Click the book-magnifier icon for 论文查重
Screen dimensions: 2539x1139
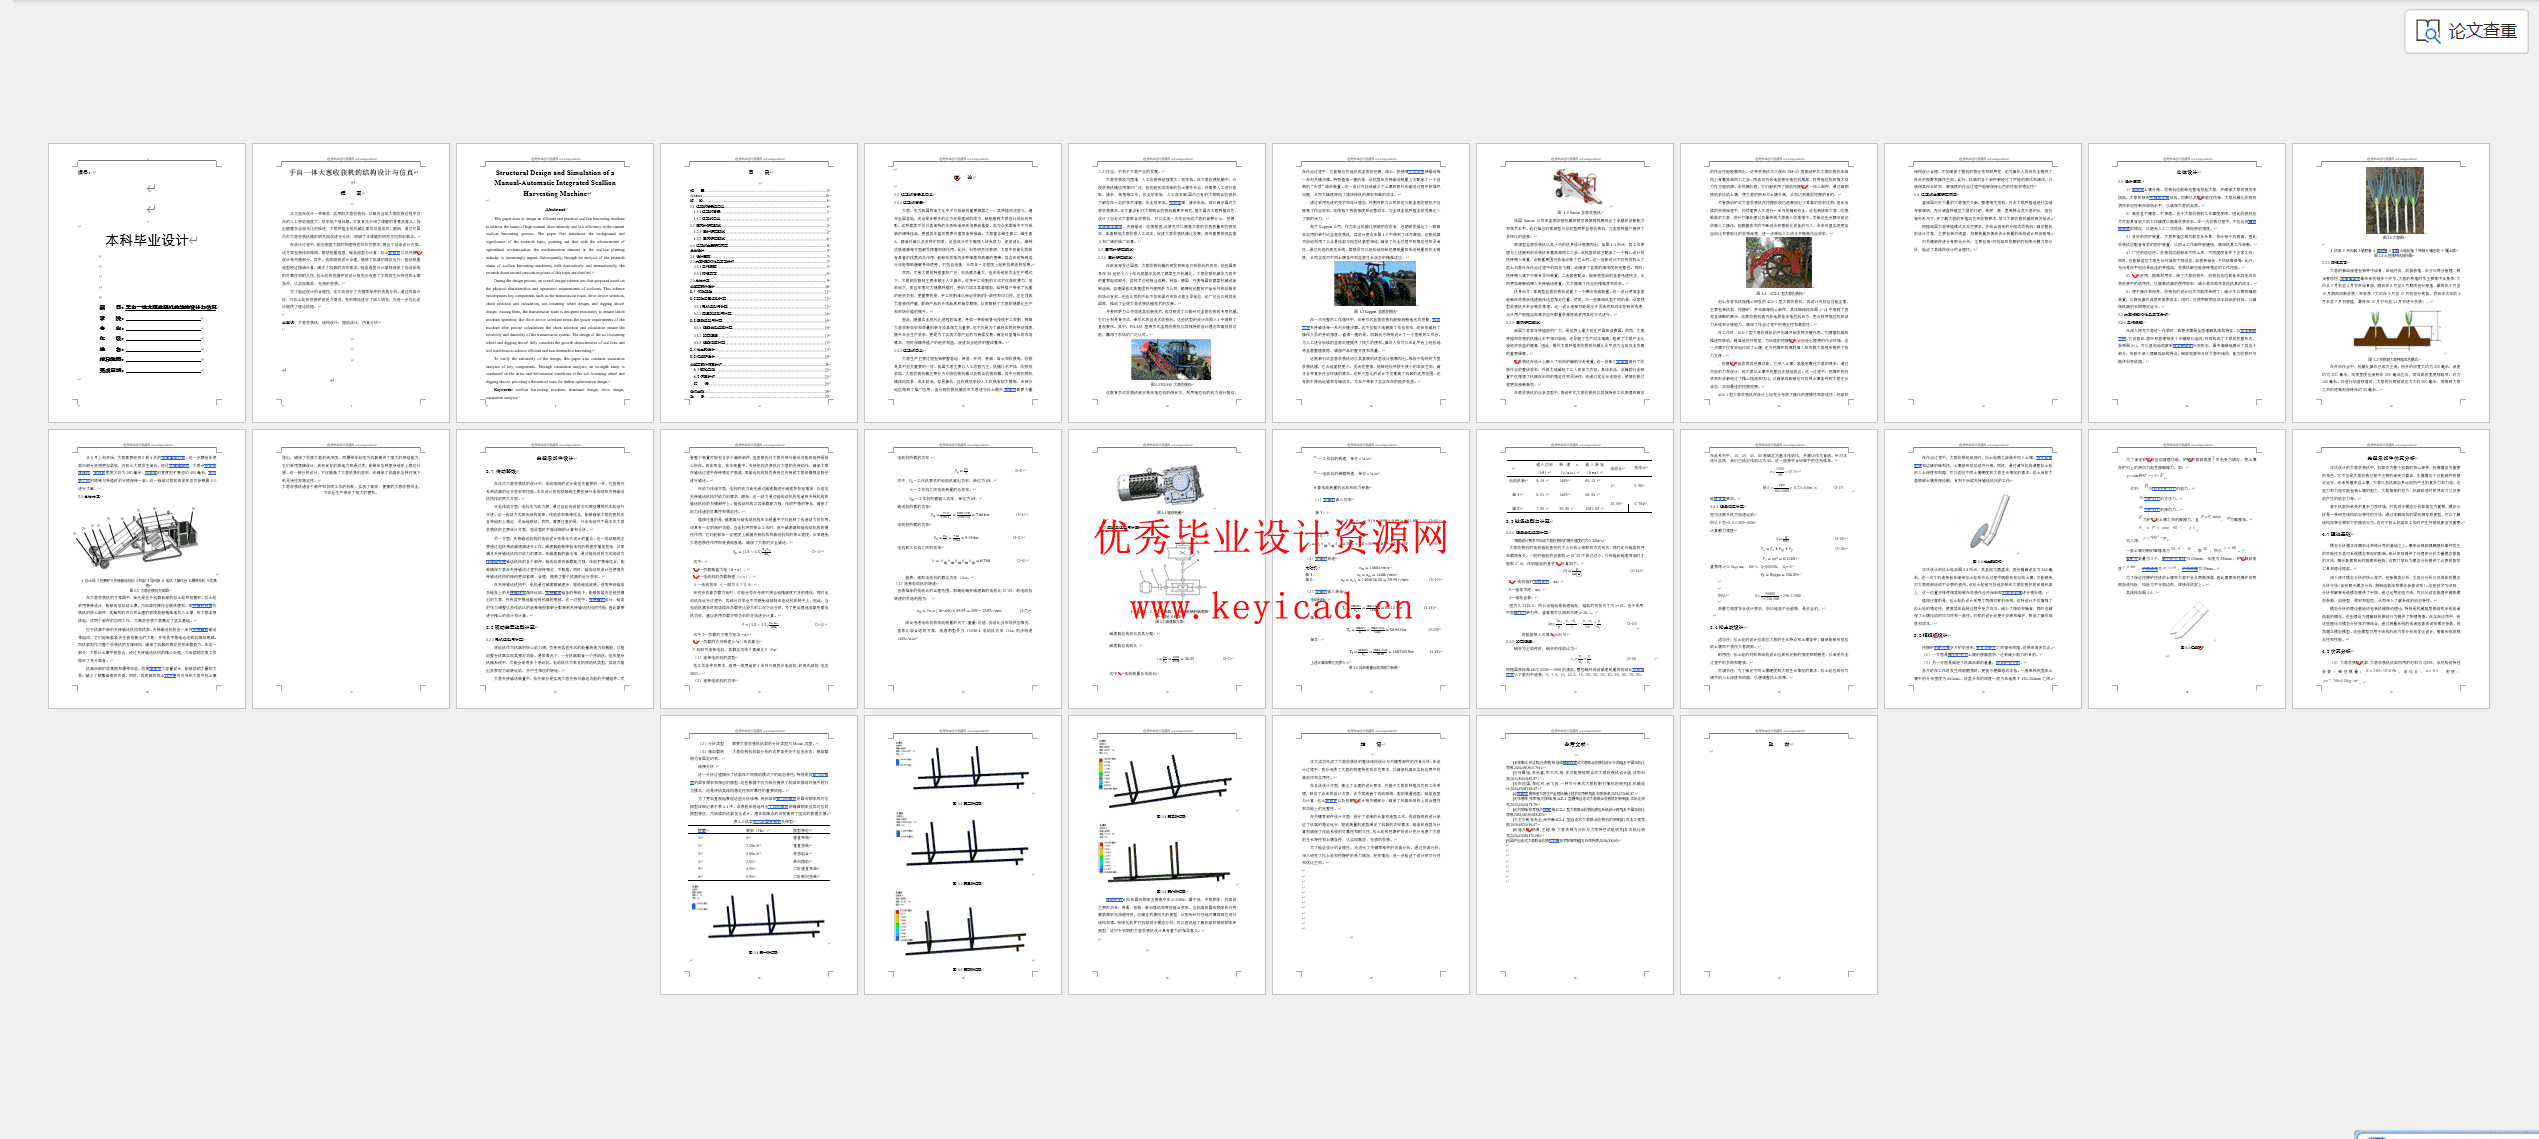(2428, 31)
